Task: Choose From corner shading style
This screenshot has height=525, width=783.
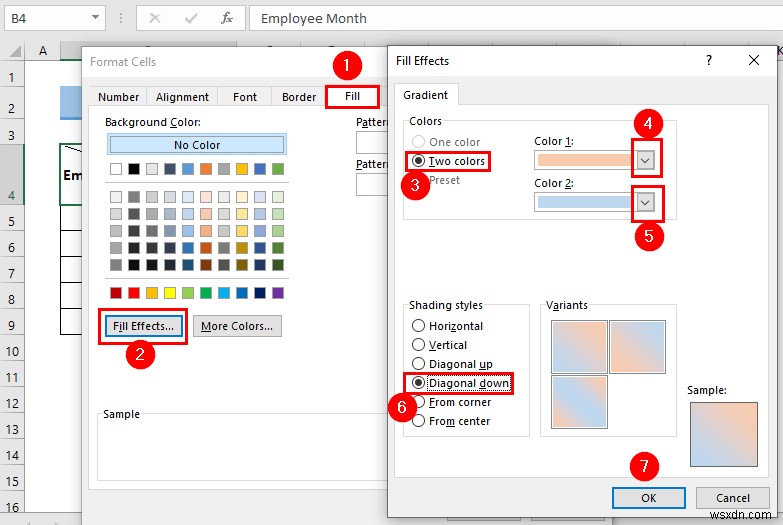Action: click(418, 402)
